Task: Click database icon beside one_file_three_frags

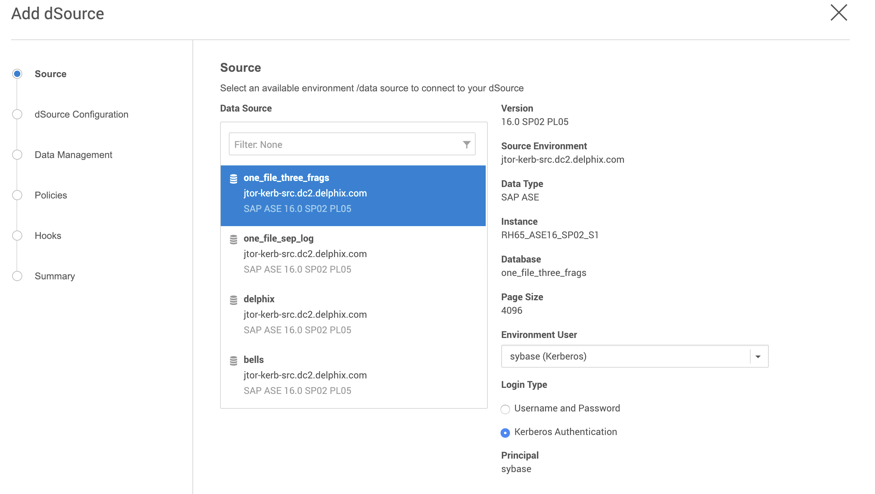Action: (234, 179)
